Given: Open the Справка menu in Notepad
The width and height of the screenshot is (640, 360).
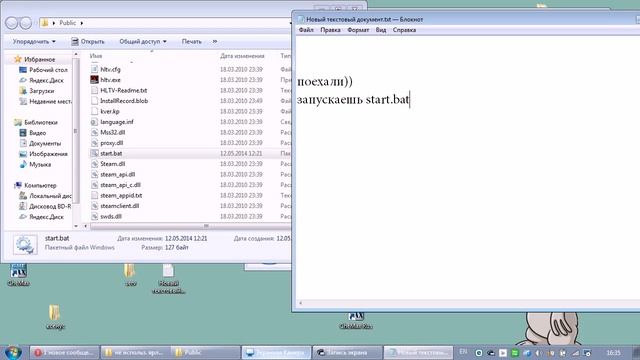Looking at the screenshot, I should pos(404,30).
